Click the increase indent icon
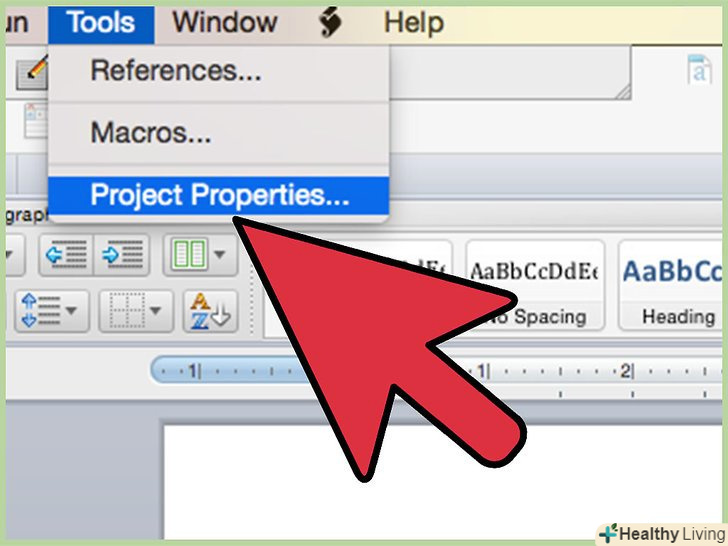The image size is (728, 546). (x=122, y=255)
